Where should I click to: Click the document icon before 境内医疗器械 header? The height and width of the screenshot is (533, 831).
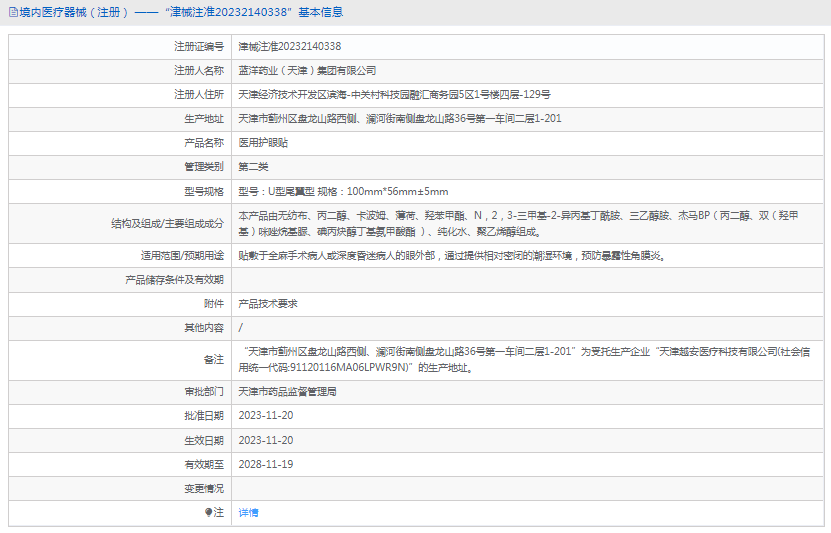click(12, 13)
